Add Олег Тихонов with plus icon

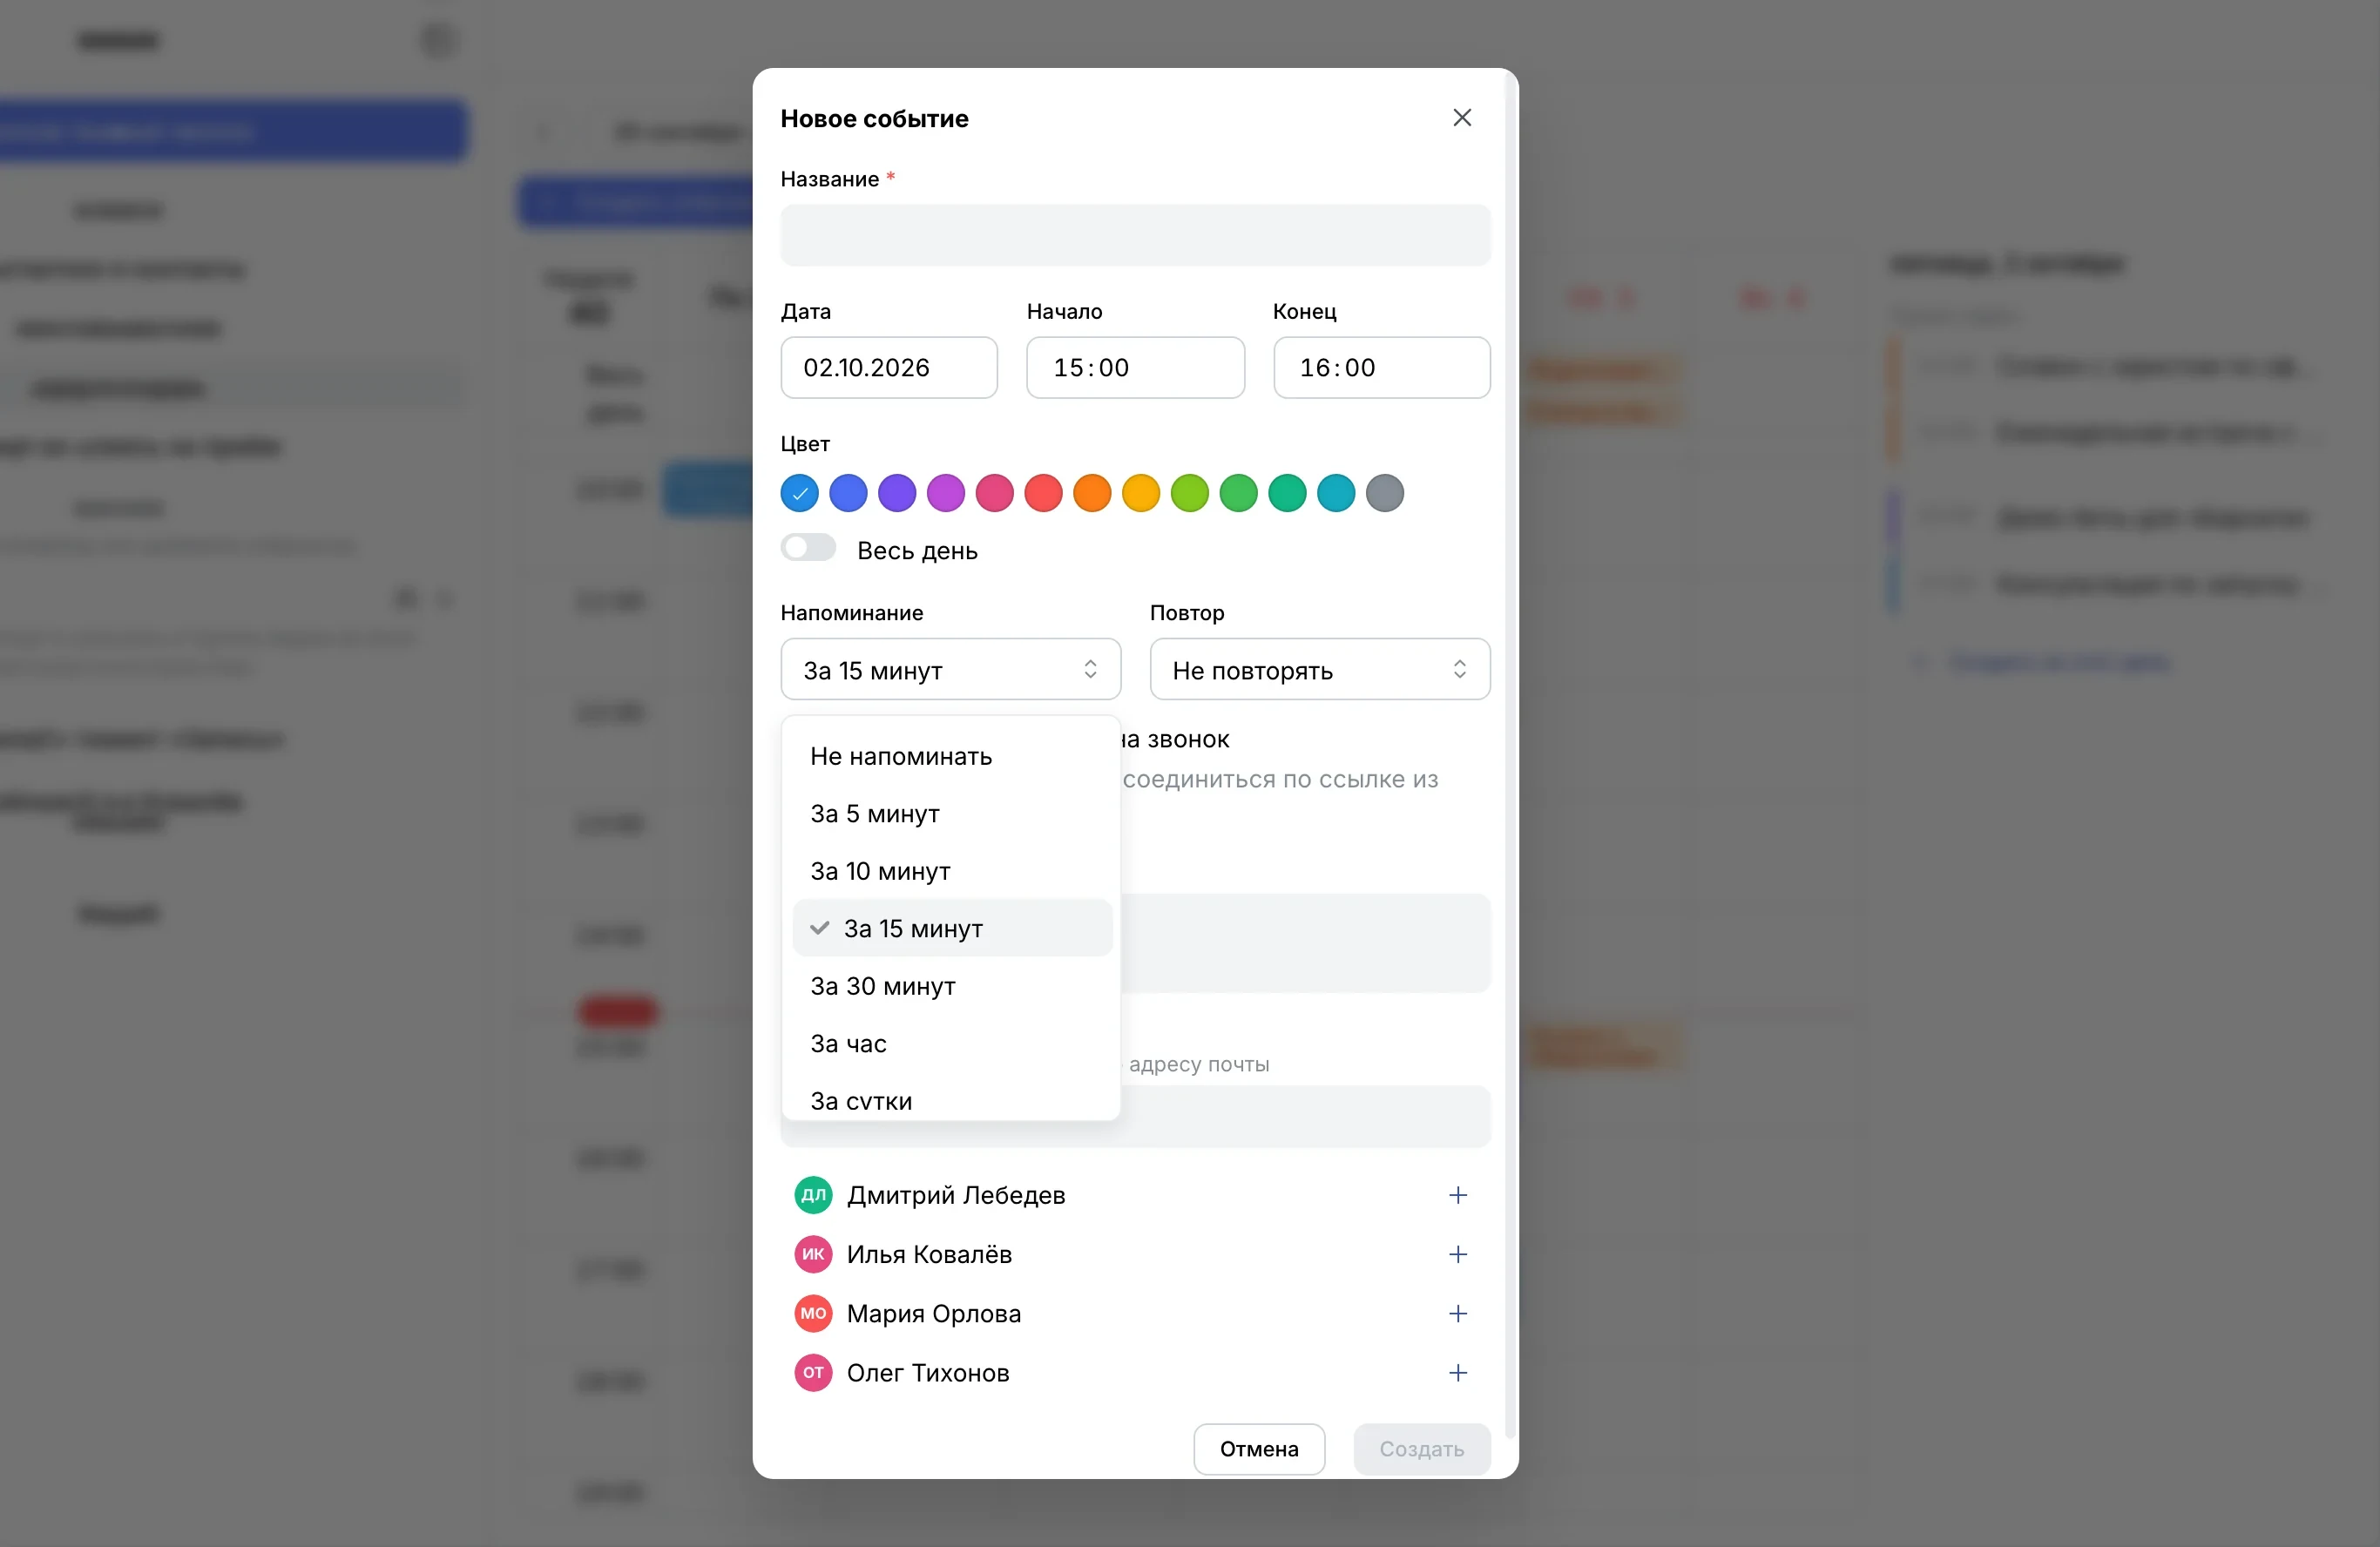tap(1458, 1373)
